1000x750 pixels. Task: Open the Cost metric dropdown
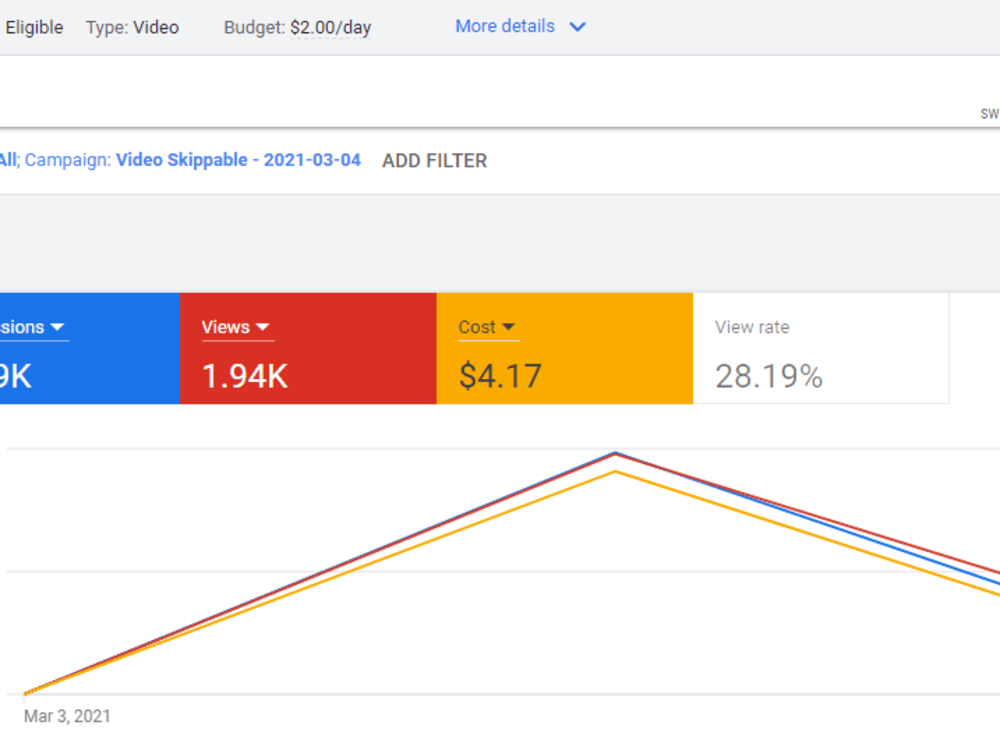[487, 327]
